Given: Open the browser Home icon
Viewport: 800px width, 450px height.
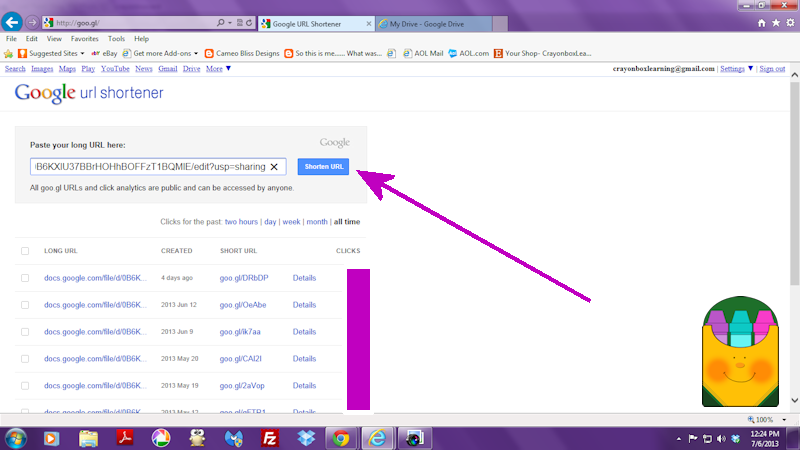Looking at the screenshot, I should coord(761,23).
